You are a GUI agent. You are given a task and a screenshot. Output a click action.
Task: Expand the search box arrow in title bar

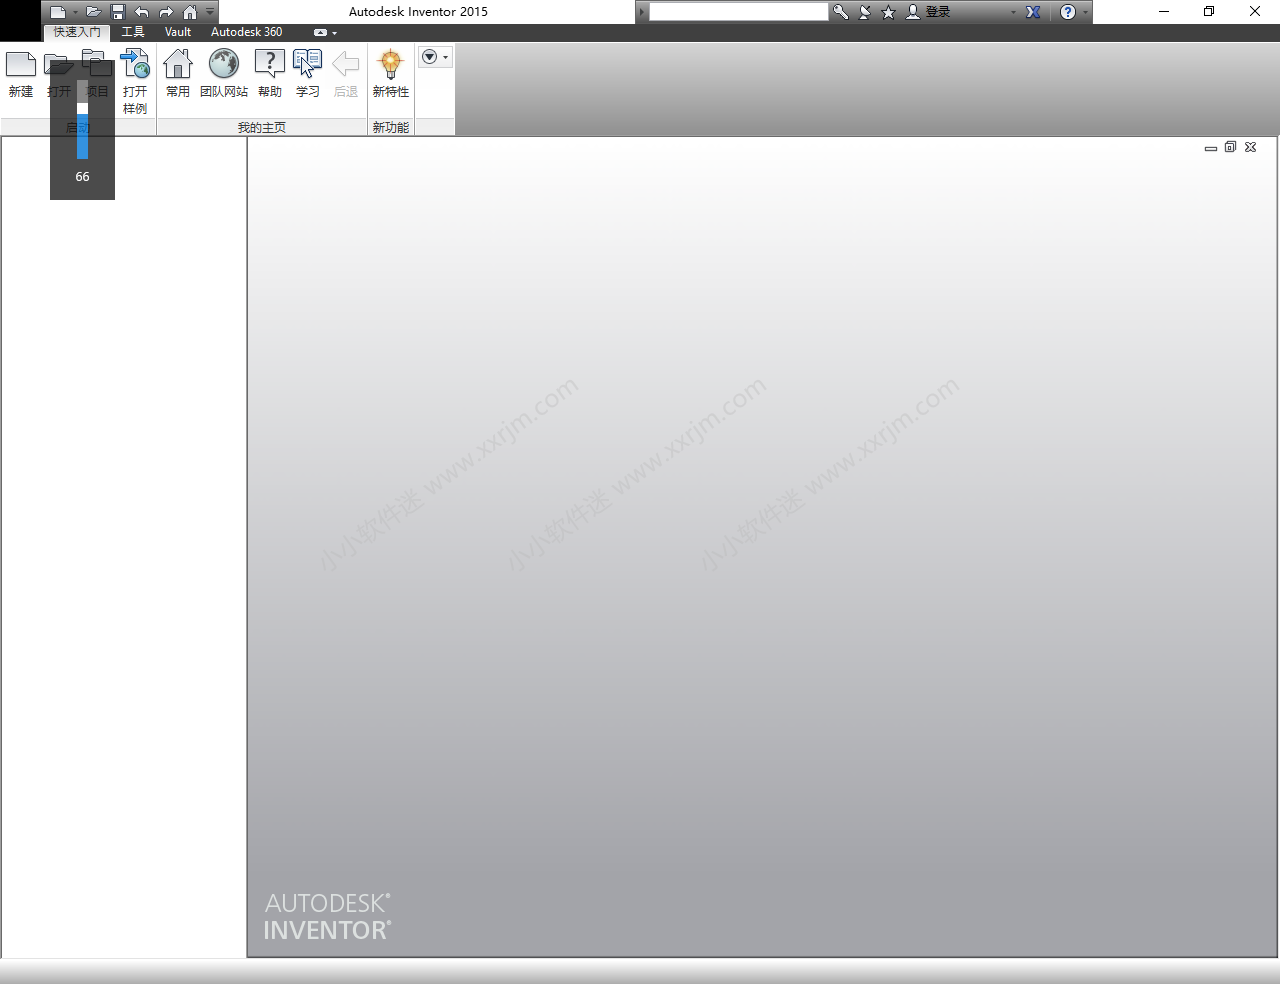point(642,12)
